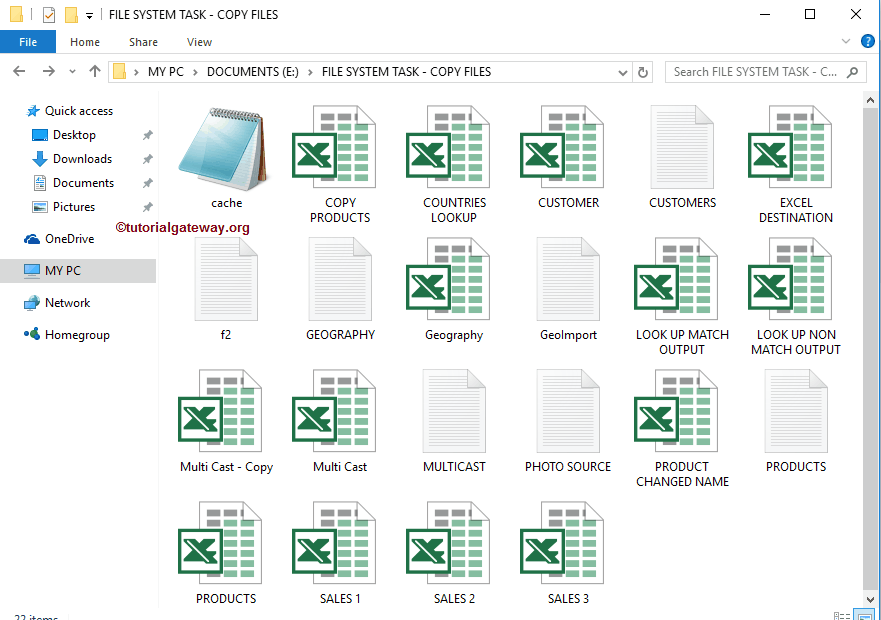Unpin Pictures using its pin icon
Viewport: 881px width, 620px height.
point(147,207)
